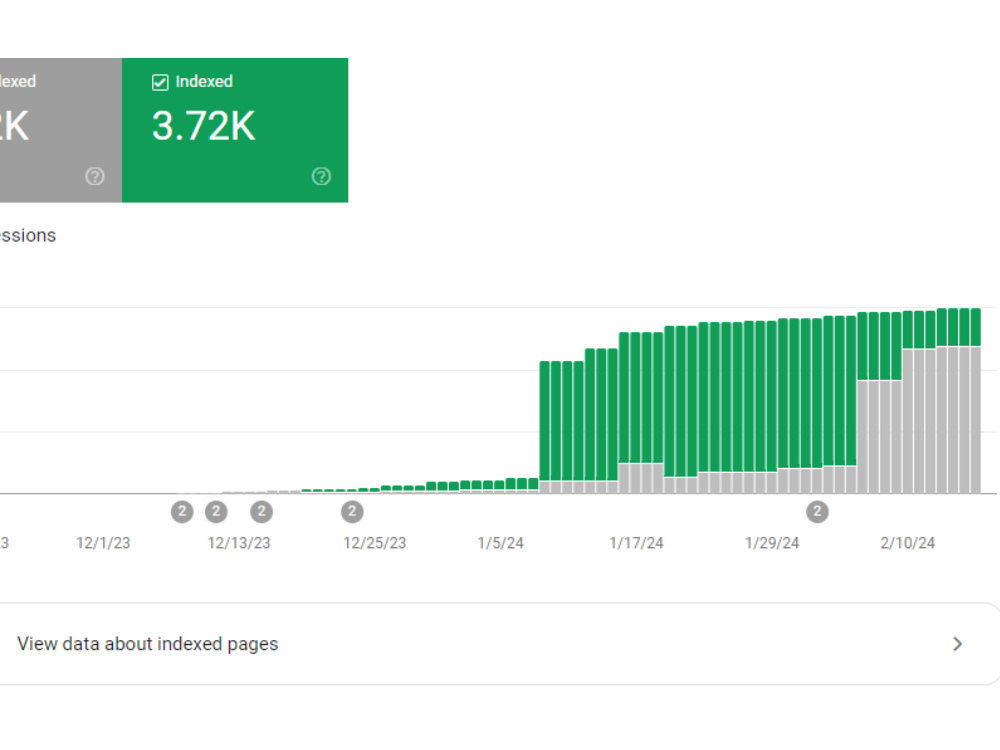Screen dimensions: 1000x750
Task: Click the 1/29/24 date axis label
Action: point(772,543)
